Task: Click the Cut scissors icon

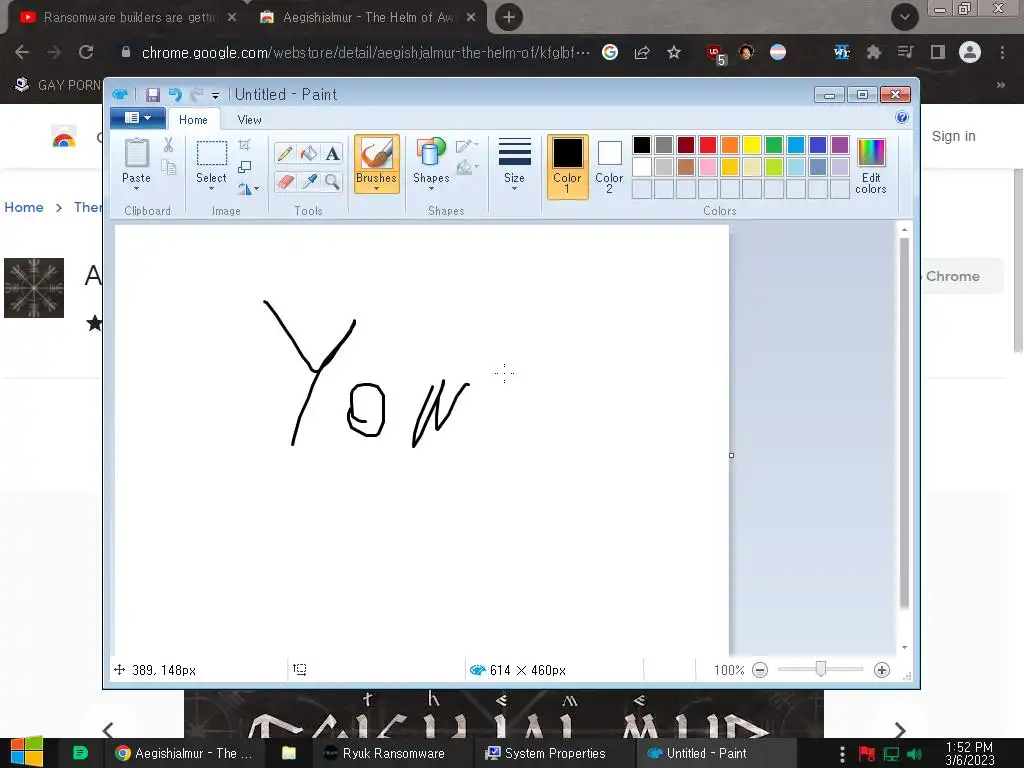Action: click(x=168, y=144)
